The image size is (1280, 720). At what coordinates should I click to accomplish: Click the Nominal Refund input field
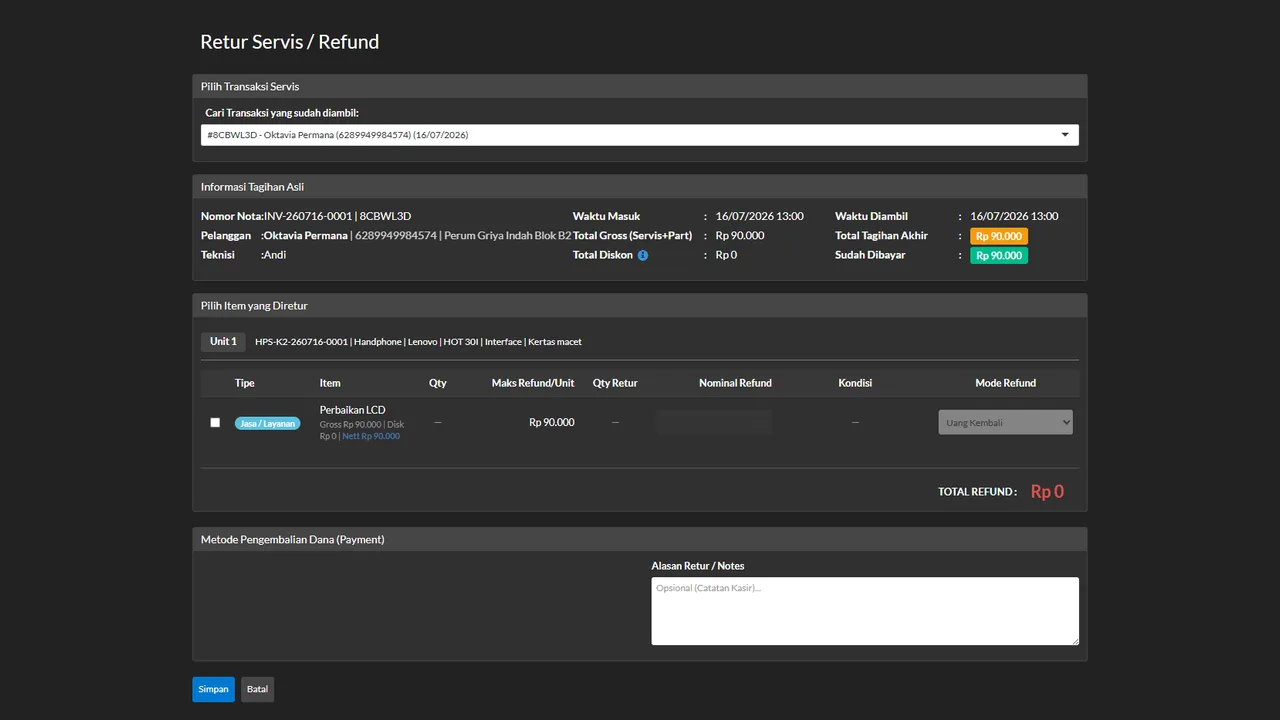pos(714,422)
